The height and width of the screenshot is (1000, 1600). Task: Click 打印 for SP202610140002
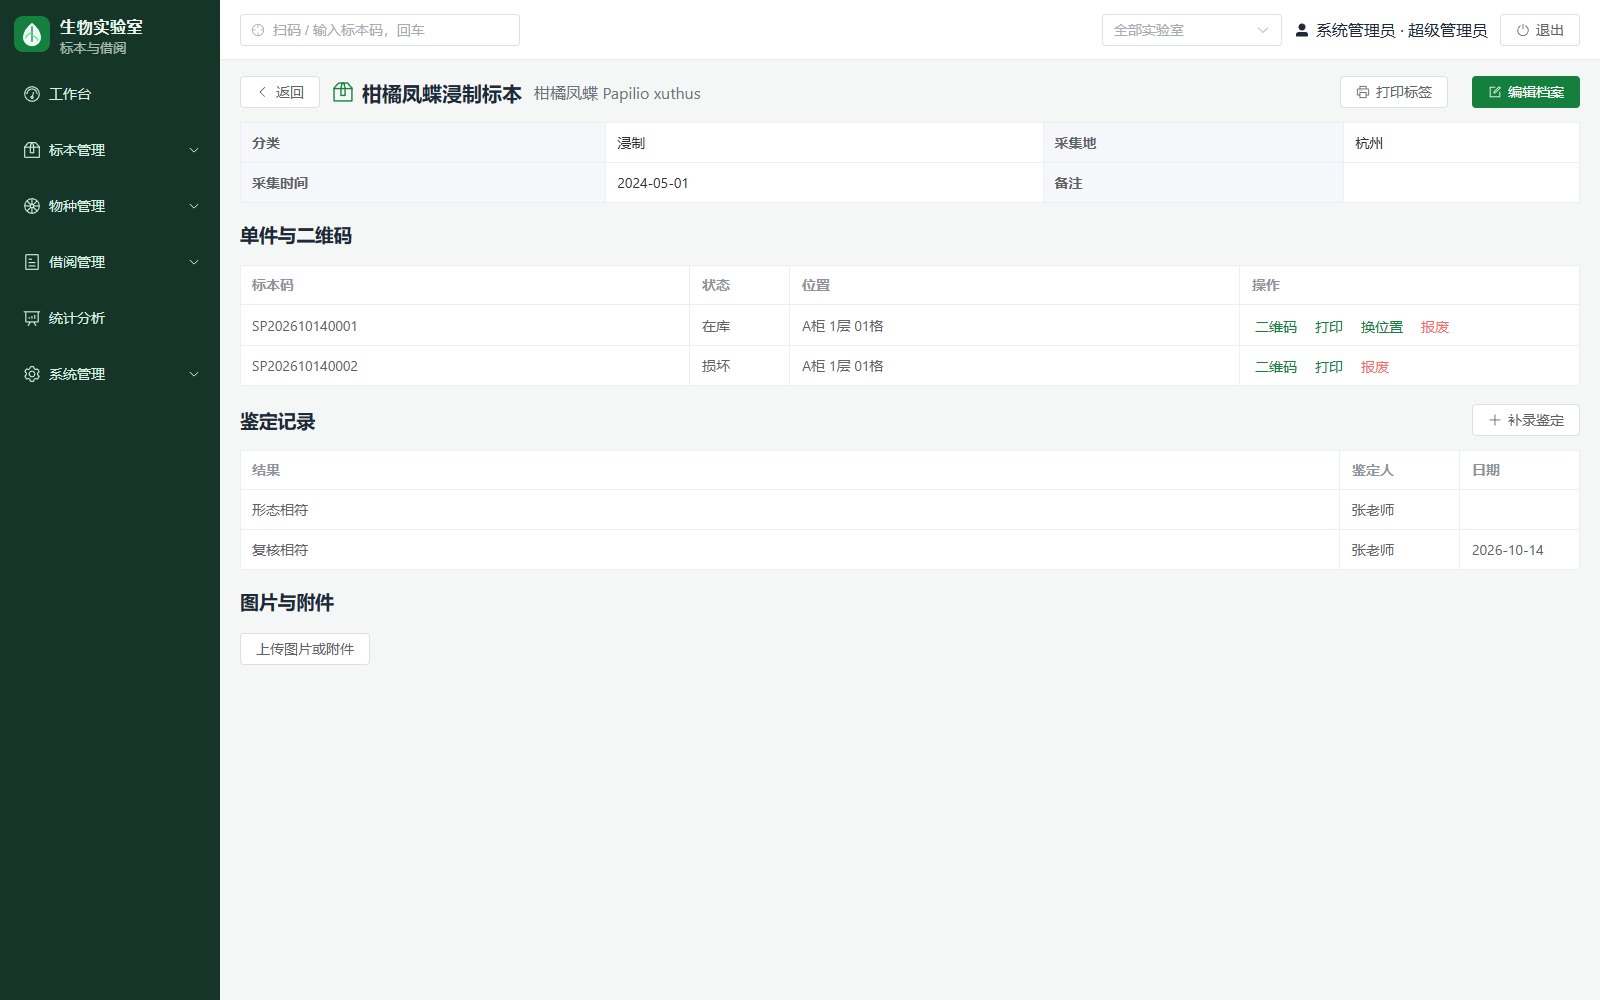pyautogui.click(x=1329, y=367)
